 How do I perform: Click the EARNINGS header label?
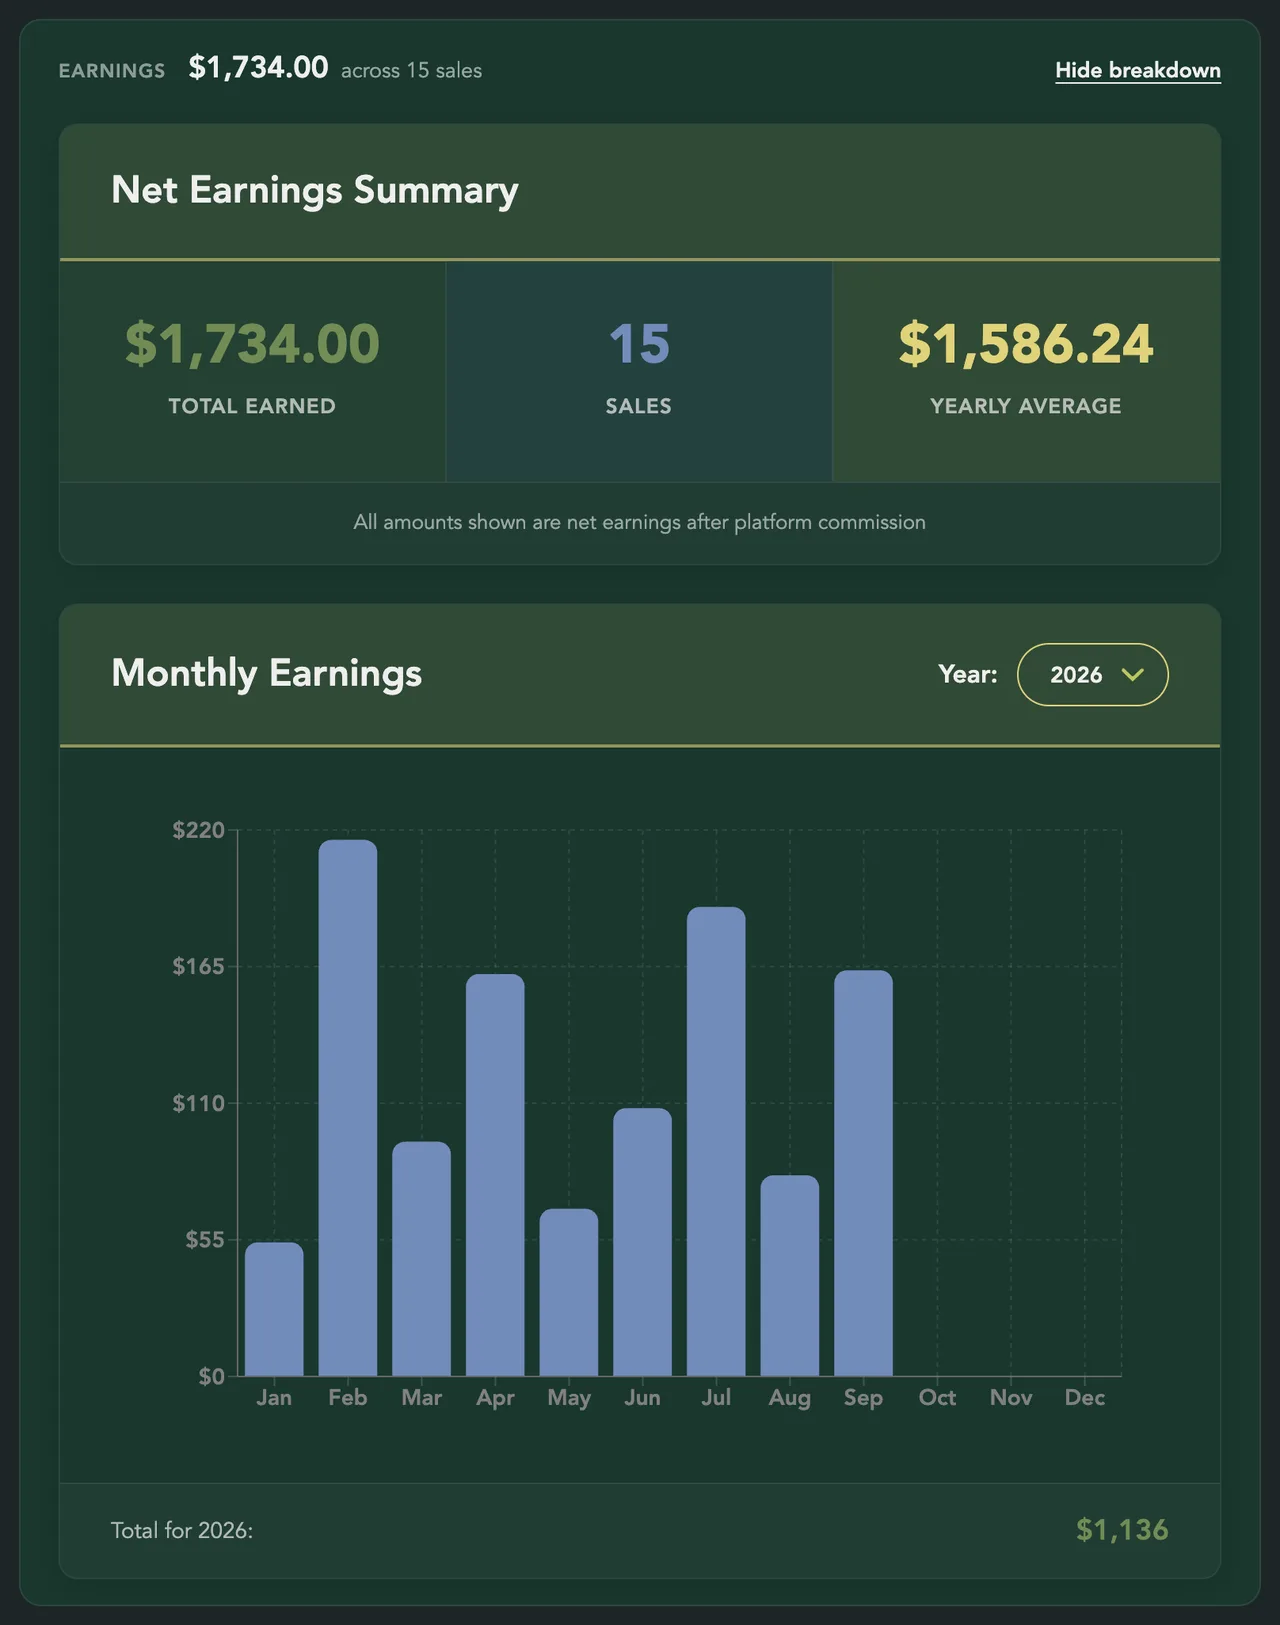point(112,71)
